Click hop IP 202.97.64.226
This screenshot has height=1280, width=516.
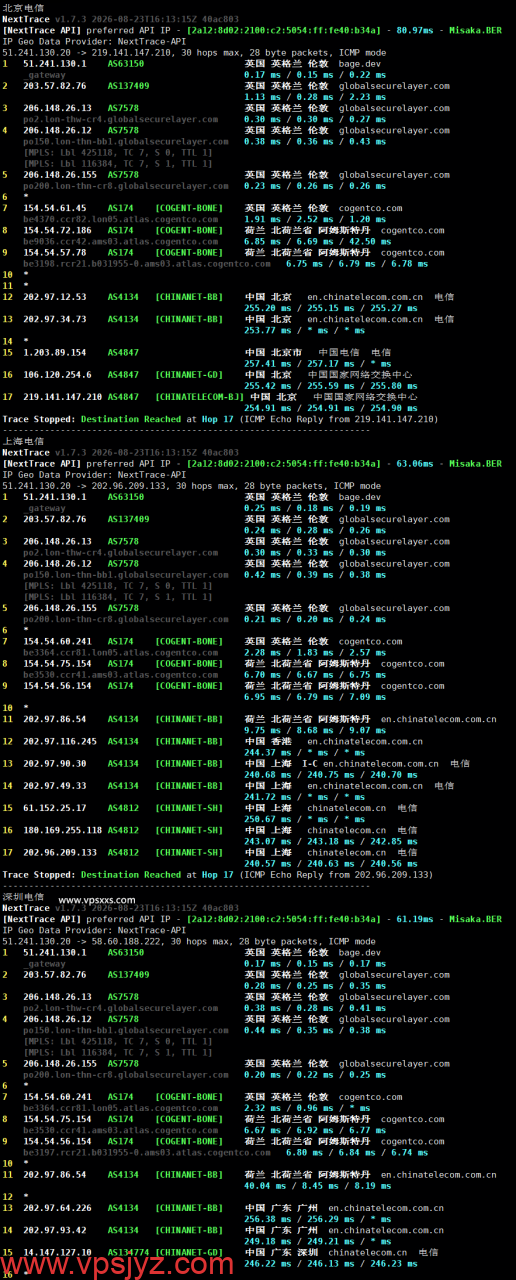(57, 1207)
